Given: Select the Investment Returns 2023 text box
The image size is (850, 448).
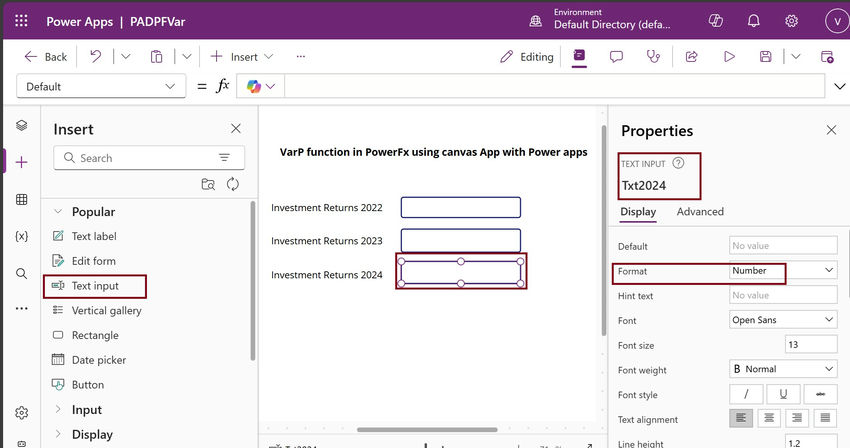Looking at the screenshot, I should pyautogui.click(x=461, y=240).
